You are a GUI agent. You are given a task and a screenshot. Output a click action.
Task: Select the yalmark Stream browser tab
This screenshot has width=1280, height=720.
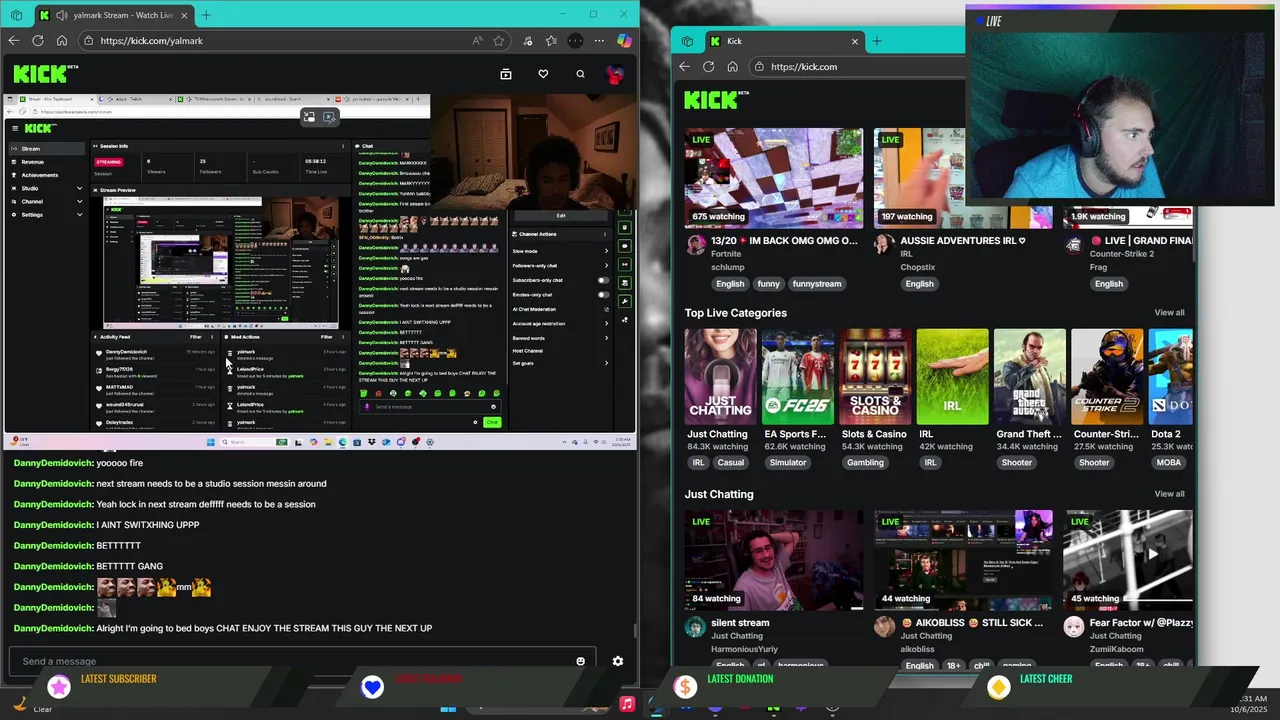[115, 15]
